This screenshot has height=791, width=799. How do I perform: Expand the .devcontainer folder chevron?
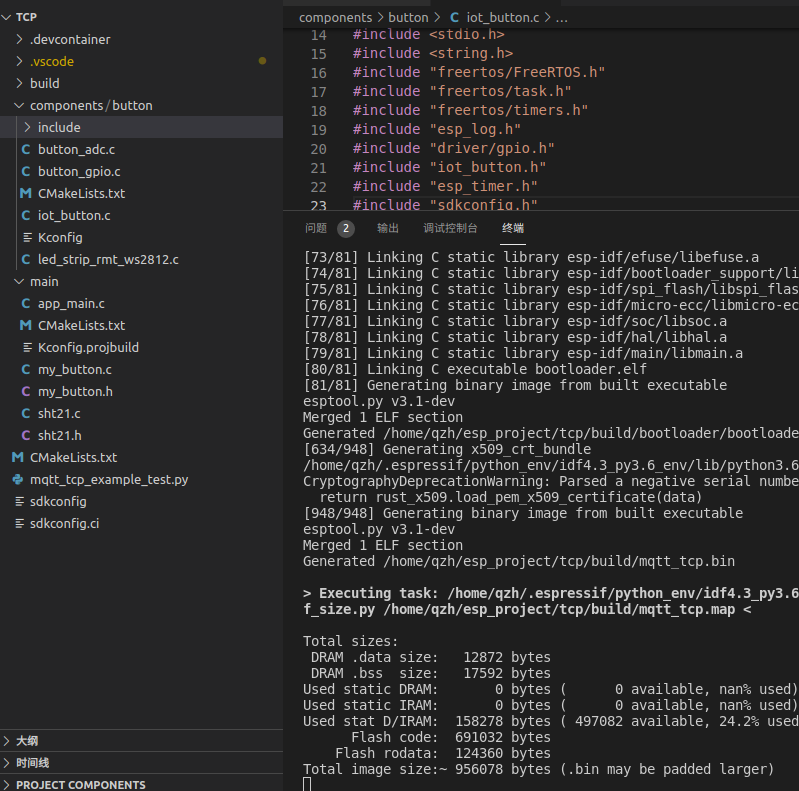coord(19,39)
